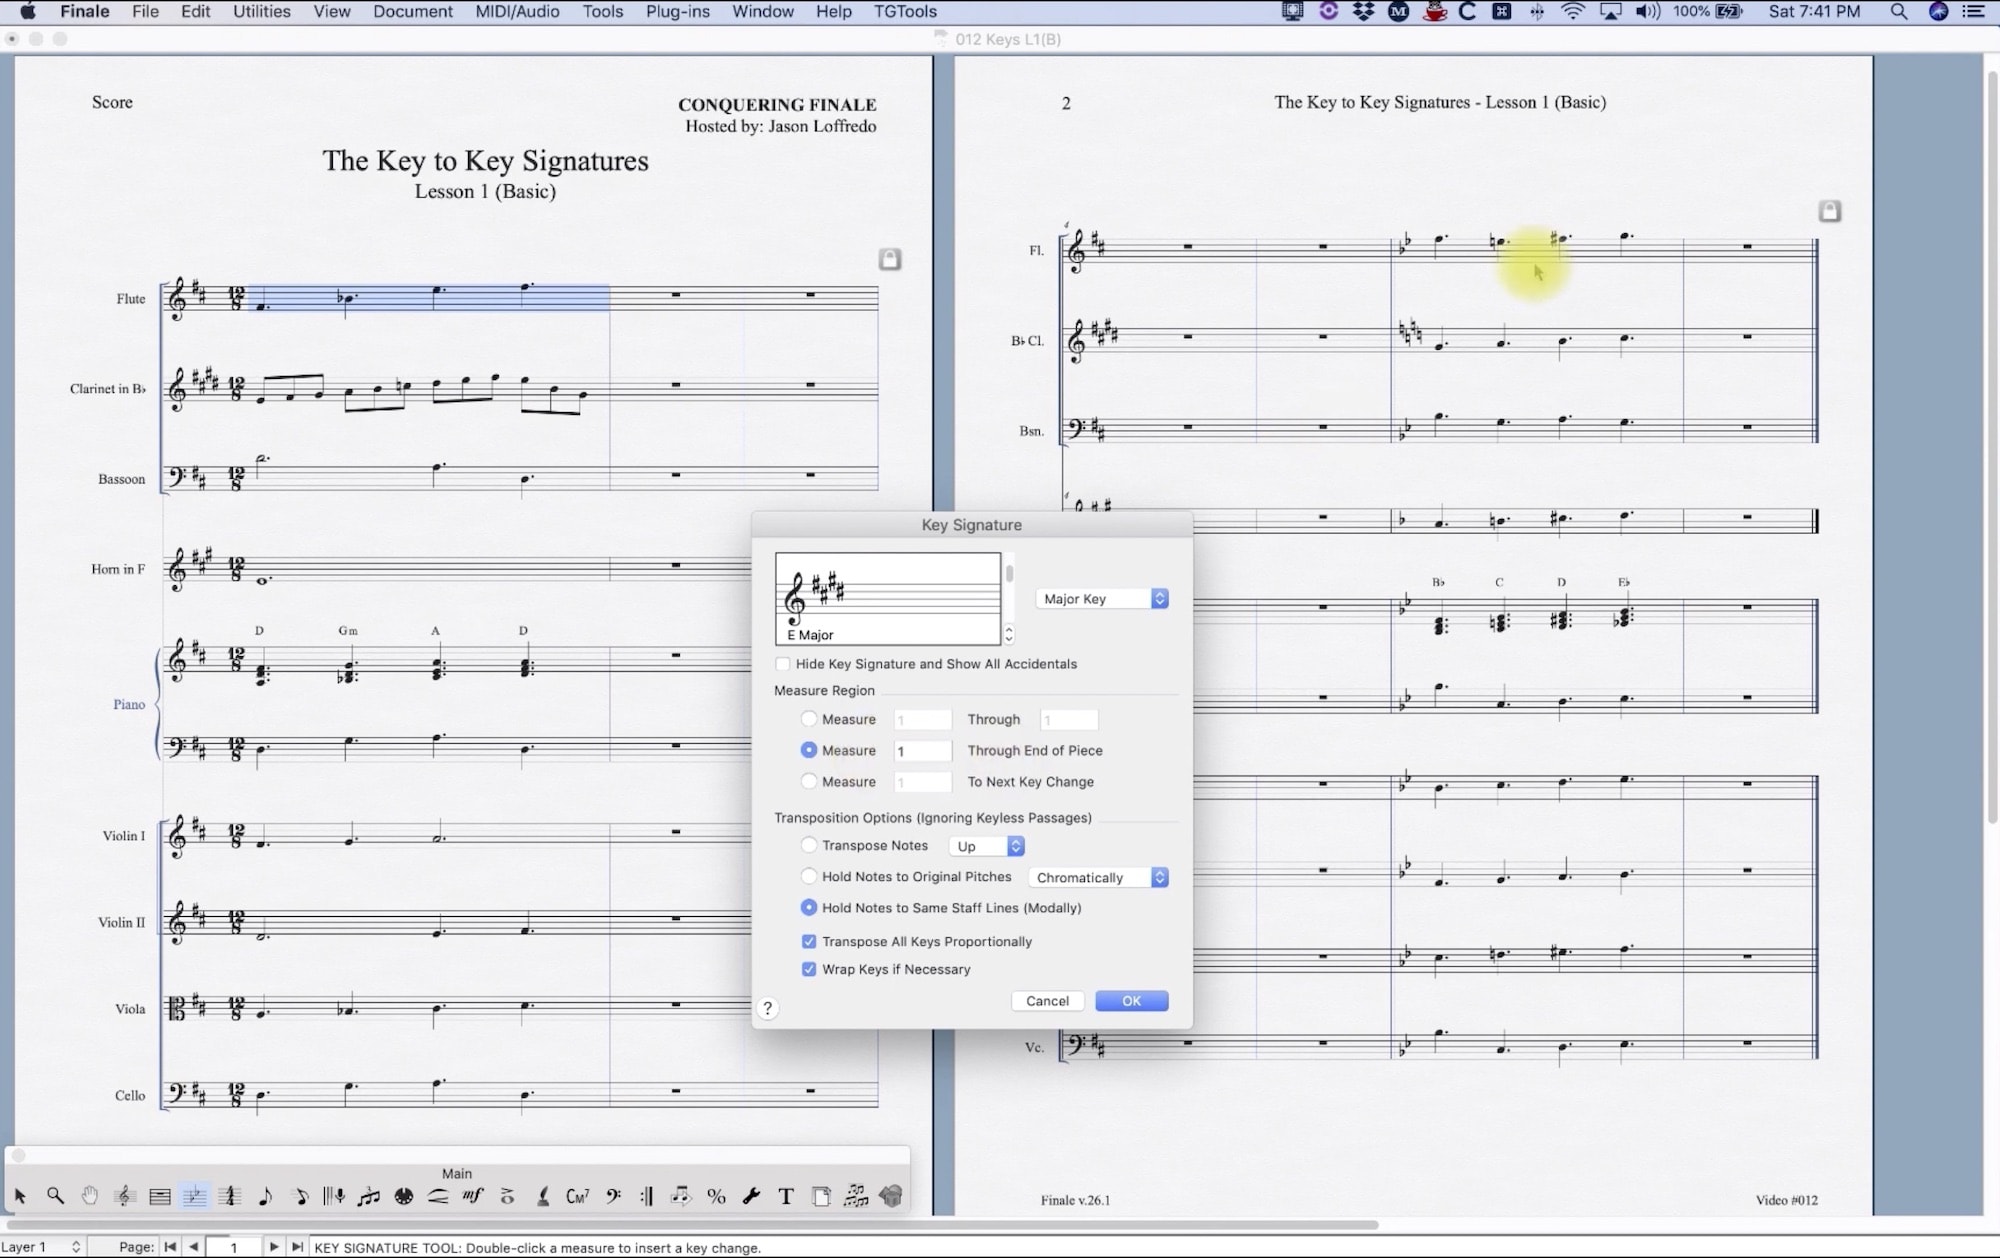Cancel the Key Signature dialog
This screenshot has width=2000, height=1258.
(1047, 1001)
